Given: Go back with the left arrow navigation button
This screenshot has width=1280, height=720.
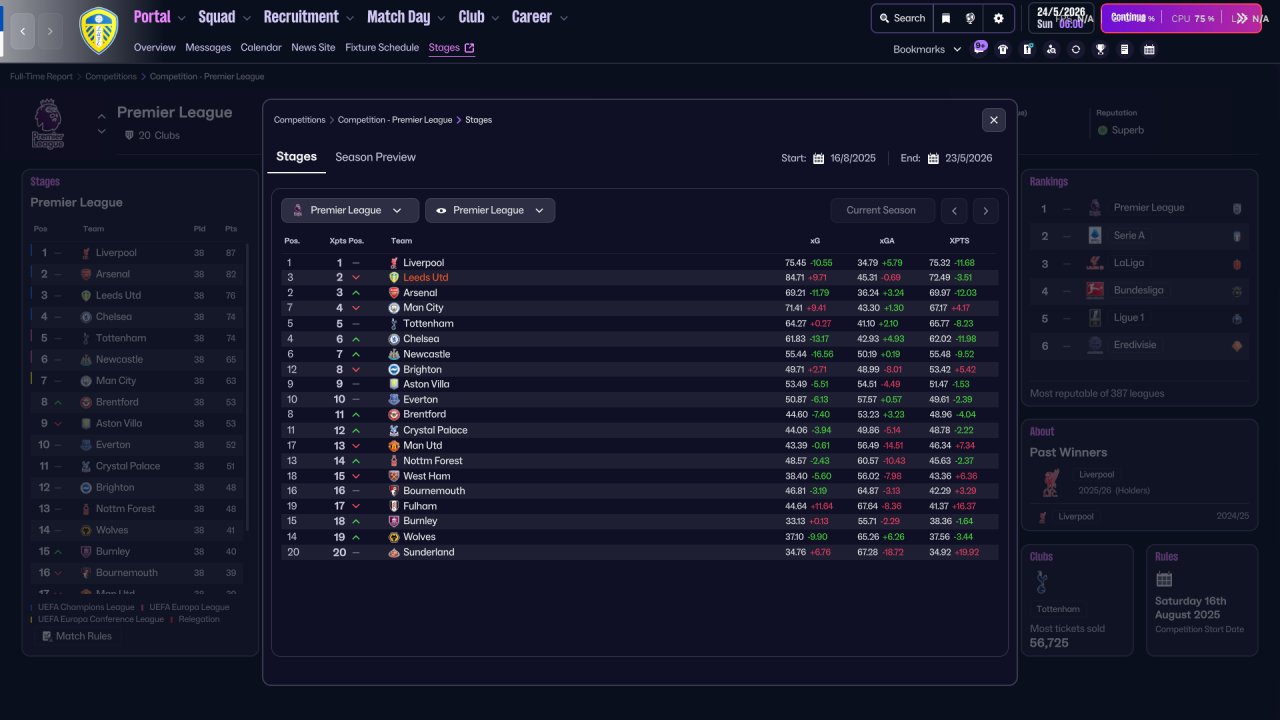Looking at the screenshot, I should coord(23,31).
